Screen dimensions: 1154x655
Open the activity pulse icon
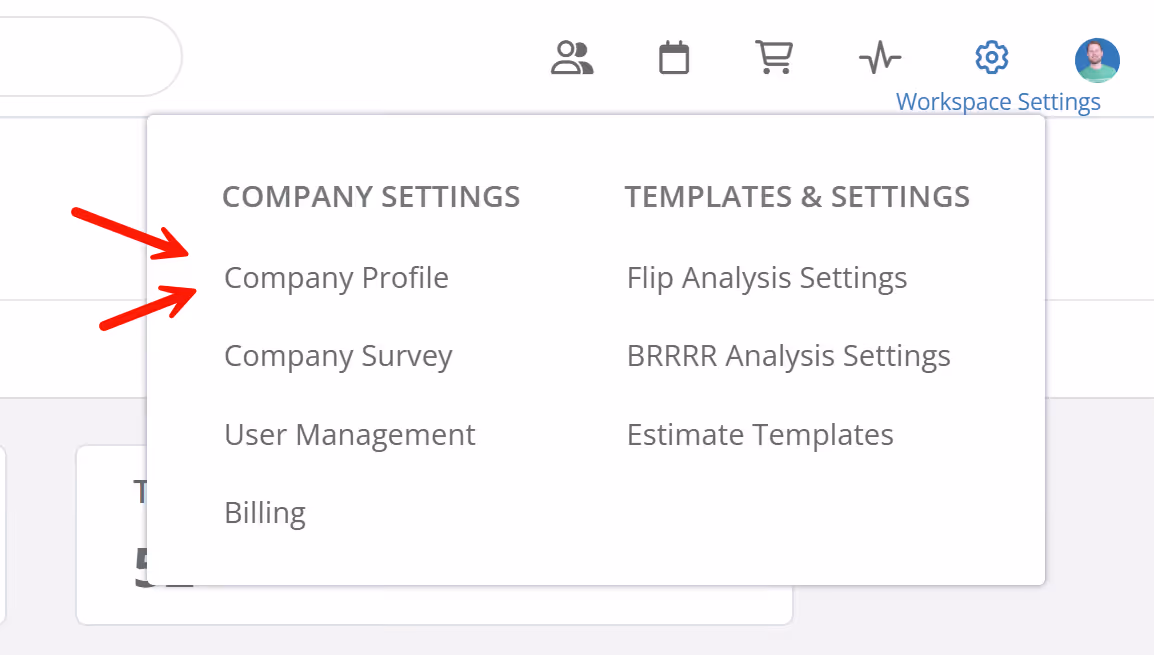879,57
